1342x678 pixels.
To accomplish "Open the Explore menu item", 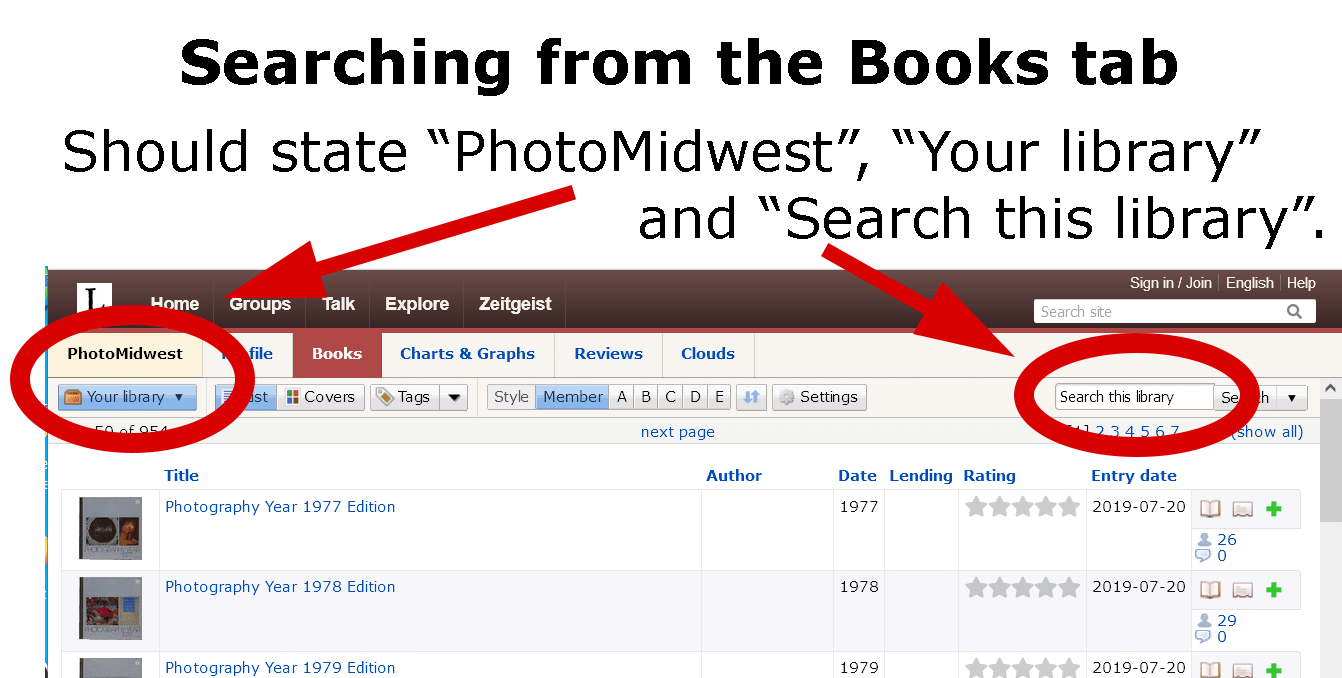I will (x=417, y=304).
